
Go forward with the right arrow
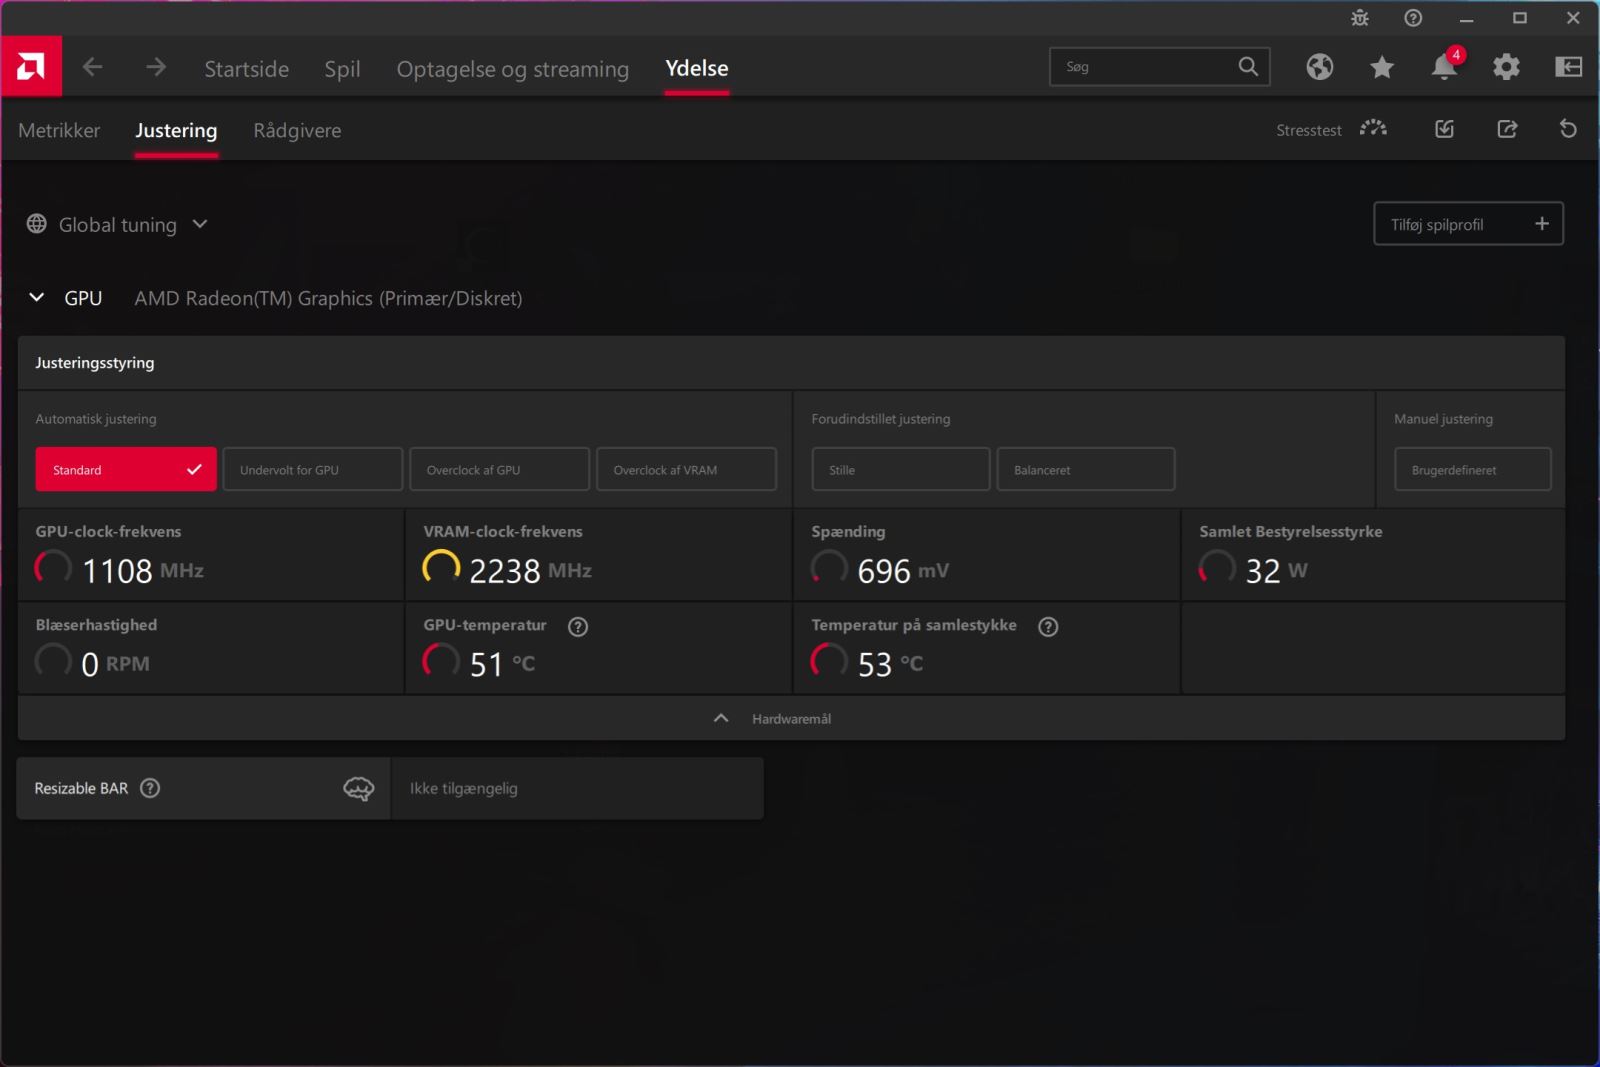point(155,67)
